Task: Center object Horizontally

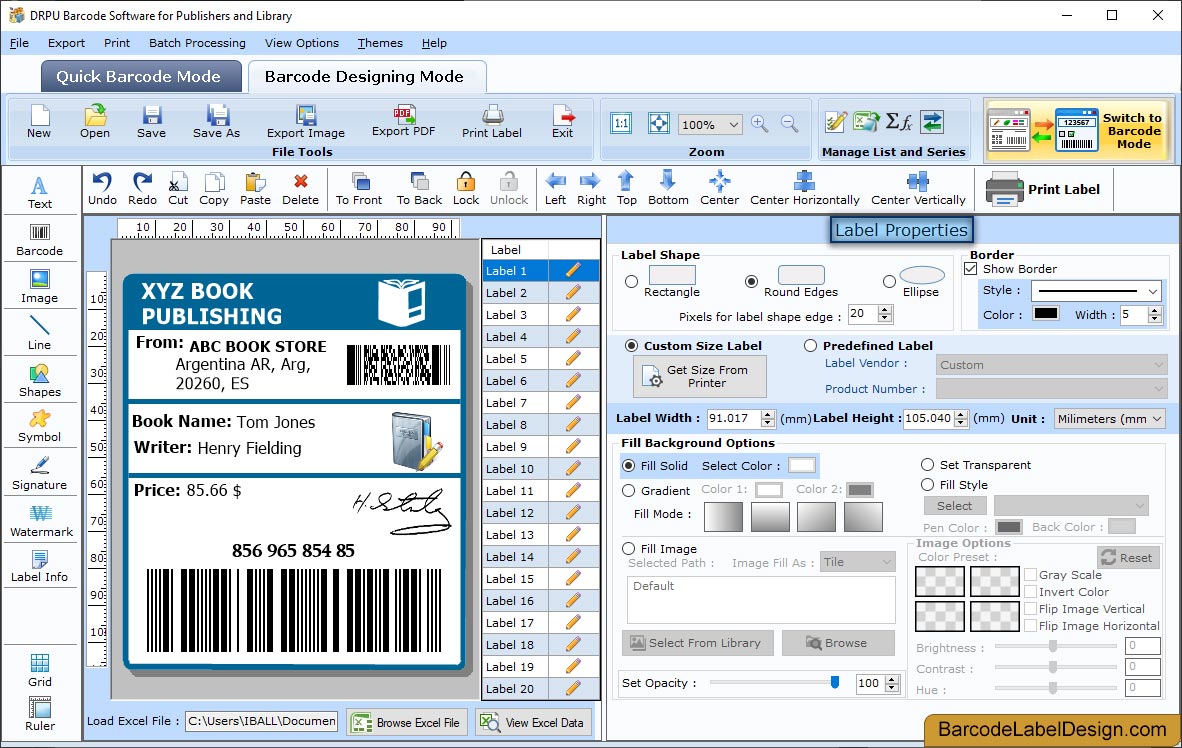Action: 804,189
